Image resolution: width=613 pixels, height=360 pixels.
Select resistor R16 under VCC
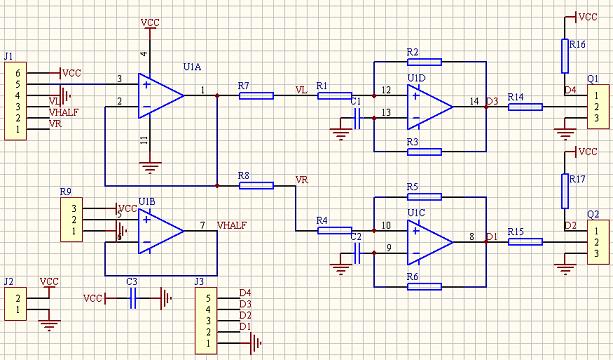click(x=565, y=56)
